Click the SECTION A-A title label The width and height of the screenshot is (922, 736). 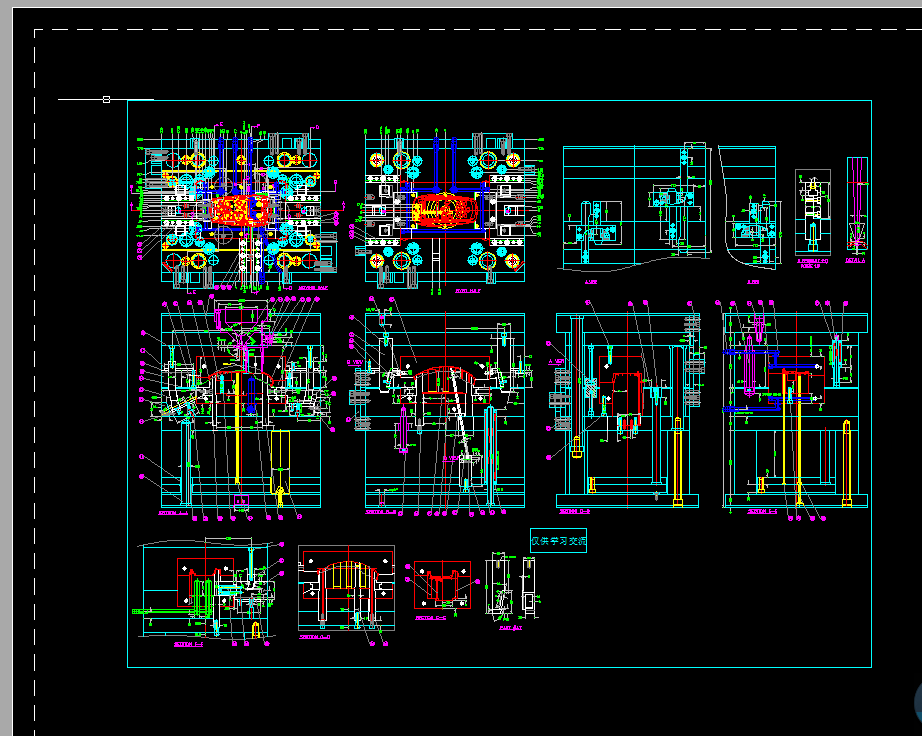(171, 513)
